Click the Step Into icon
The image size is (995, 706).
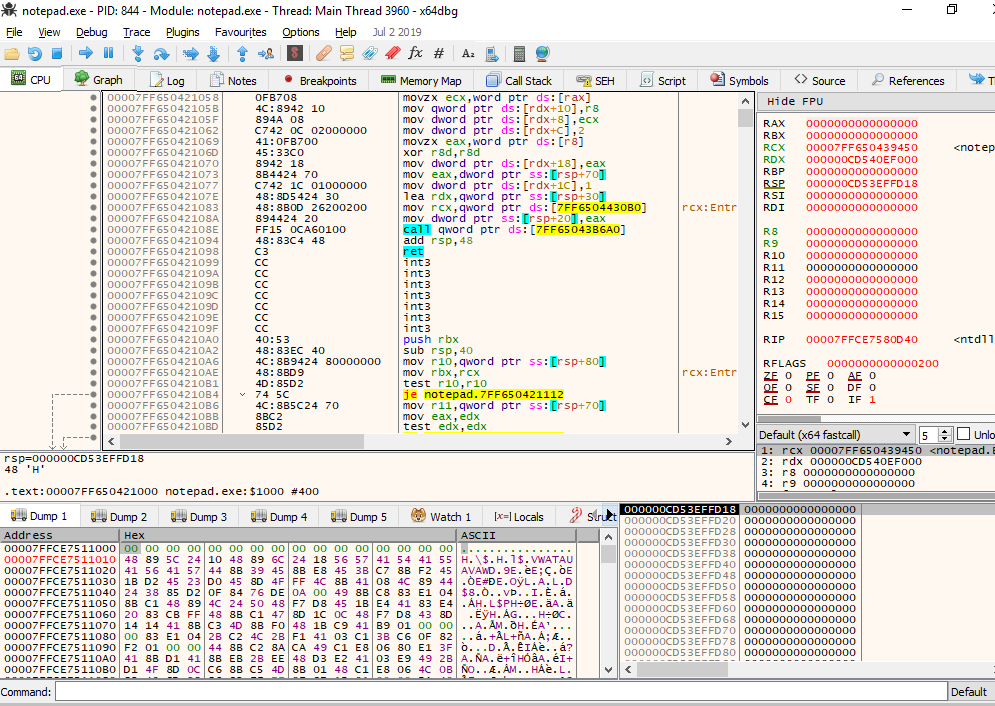tap(138, 53)
